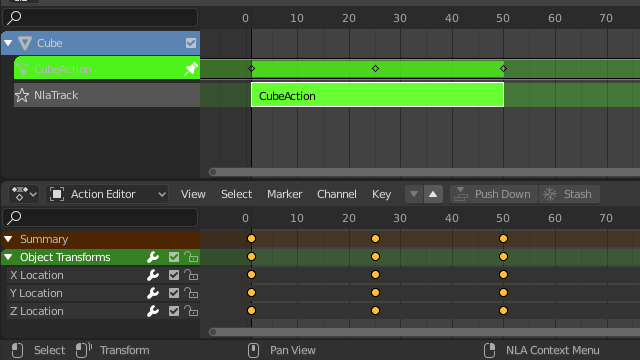Click the wrench icon for X Location
The image size is (640, 360).
point(153,275)
